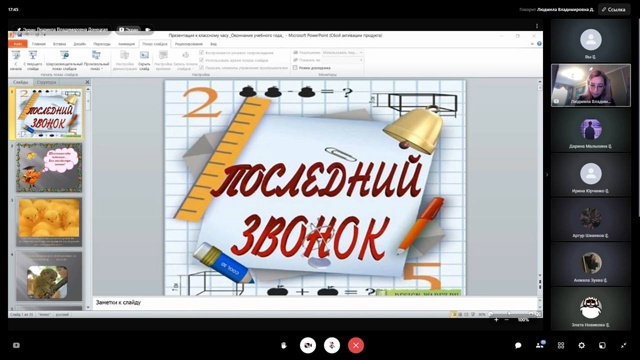Image resolution: width=640 pixels, height=360 pixels.
Task: Open conference settings gear
Action: click(582, 345)
